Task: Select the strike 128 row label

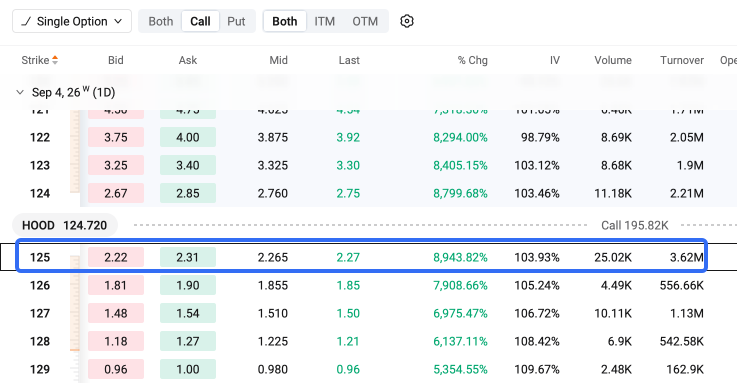Action: pyautogui.click(x=40, y=341)
